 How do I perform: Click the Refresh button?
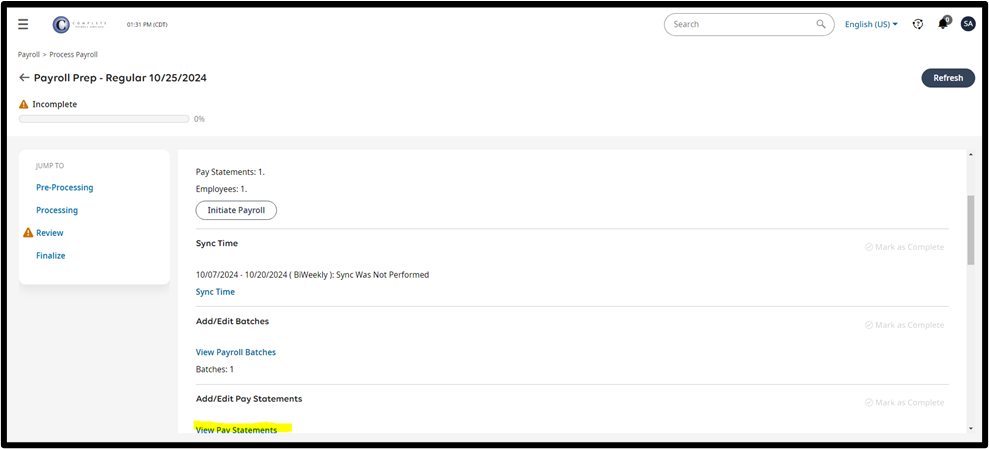click(x=948, y=78)
